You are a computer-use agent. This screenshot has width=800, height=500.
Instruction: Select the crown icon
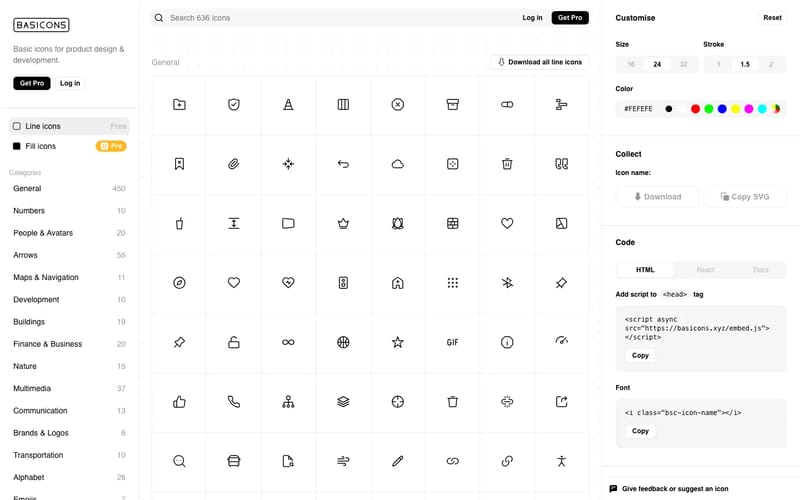343,223
